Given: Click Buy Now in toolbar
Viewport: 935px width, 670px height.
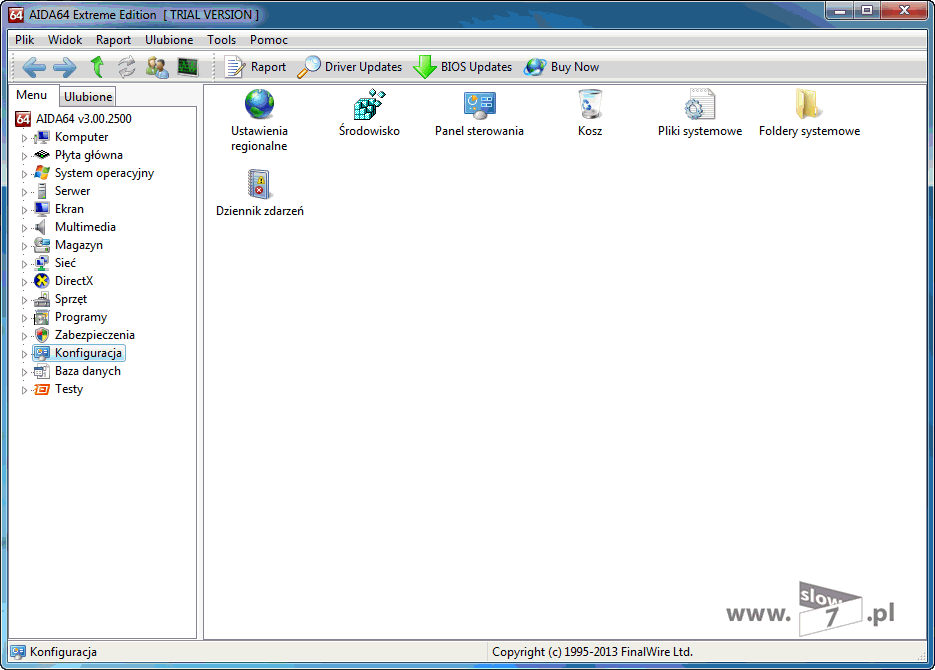Looking at the screenshot, I should pyautogui.click(x=561, y=67).
